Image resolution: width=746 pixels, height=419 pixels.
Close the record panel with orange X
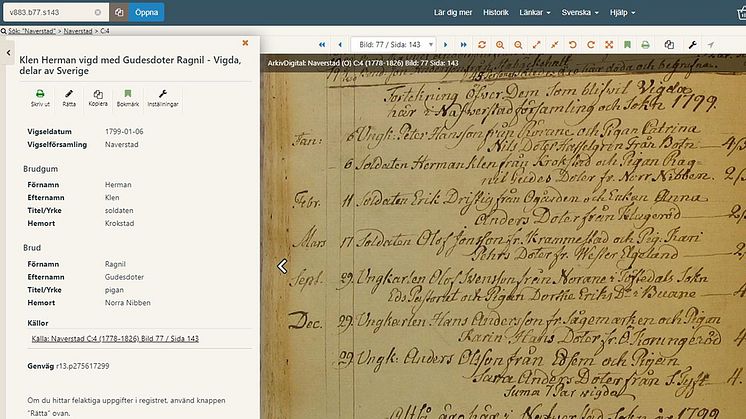(x=246, y=43)
